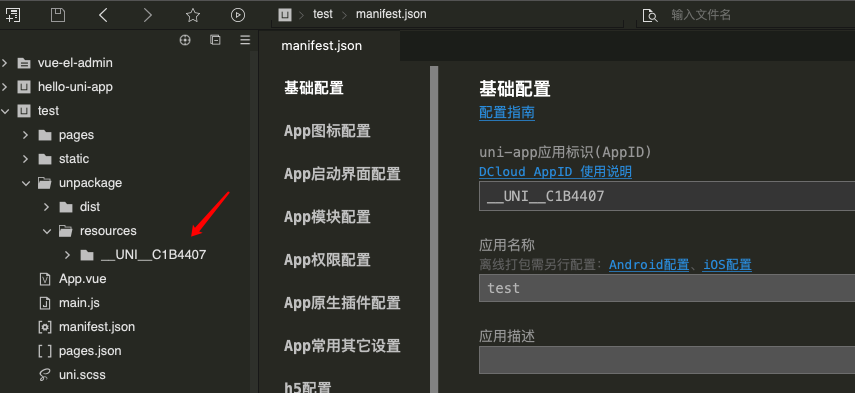
Task: Expand the __UNI__C1B4407 folder chevron
Action: (68, 255)
